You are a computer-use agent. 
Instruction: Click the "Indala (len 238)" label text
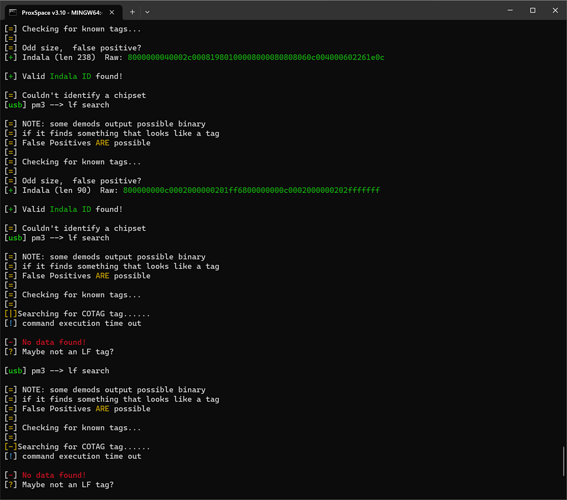(59, 57)
